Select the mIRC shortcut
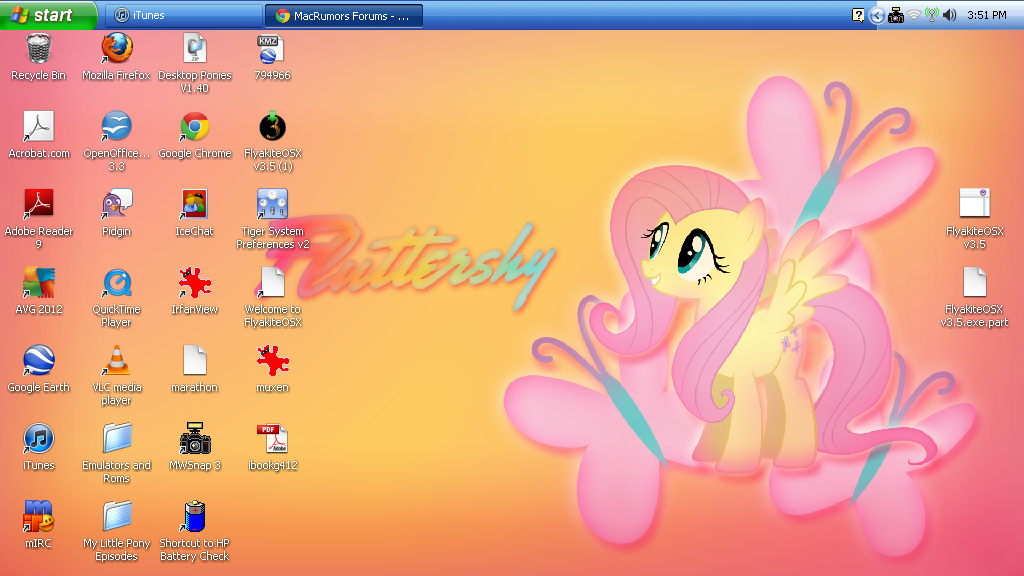The image size is (1024, 576). [39, 516]
